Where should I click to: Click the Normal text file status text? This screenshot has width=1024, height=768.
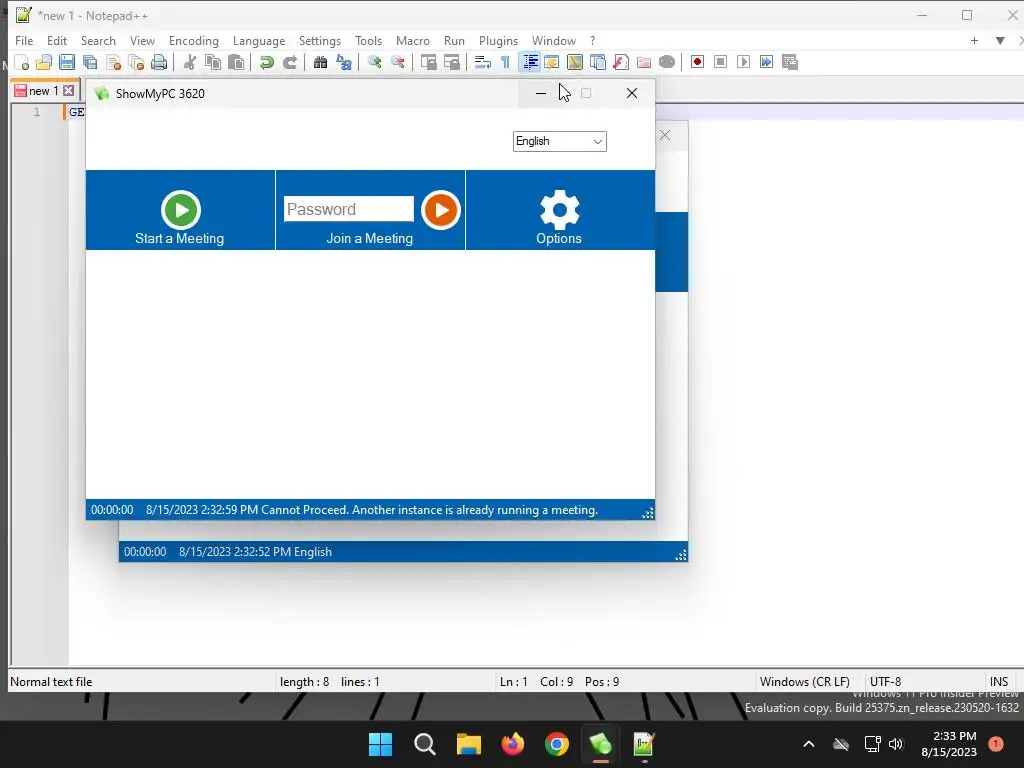click(x=51, y=681)
